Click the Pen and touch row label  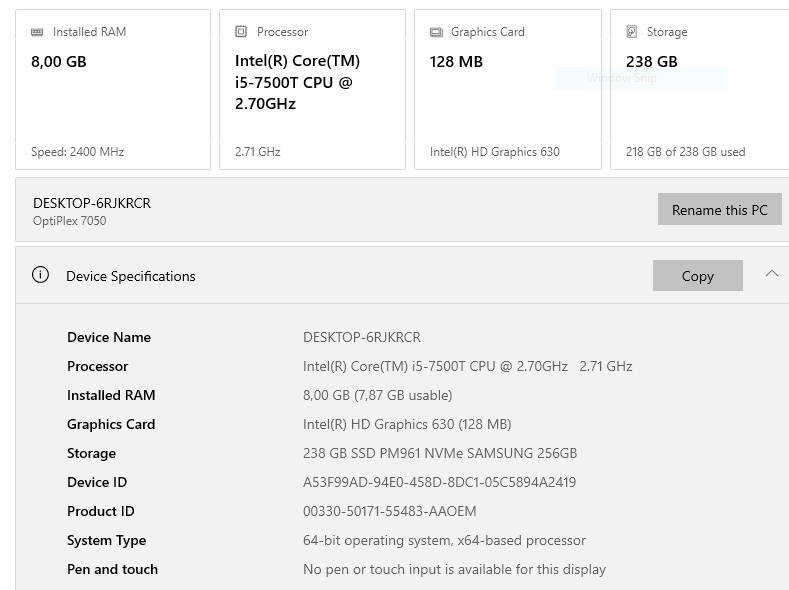112,569
